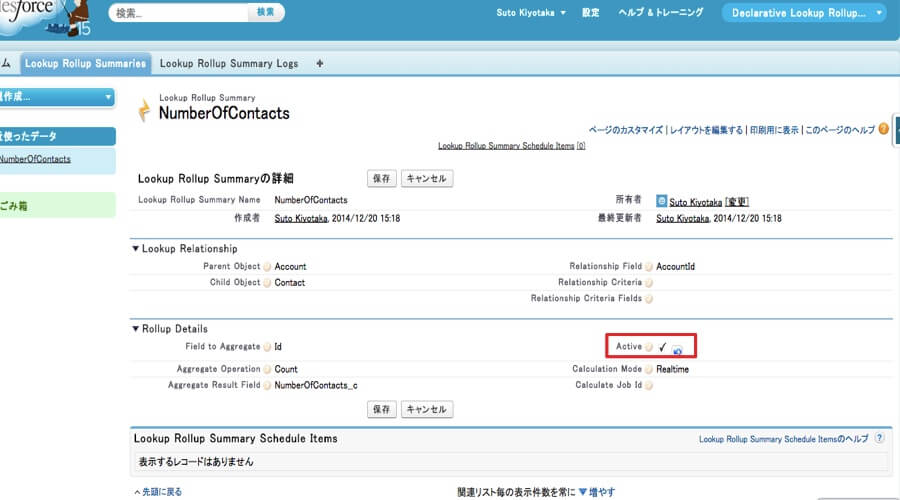Open the Suto Kiyotaka user menu

tap(531, 13)
